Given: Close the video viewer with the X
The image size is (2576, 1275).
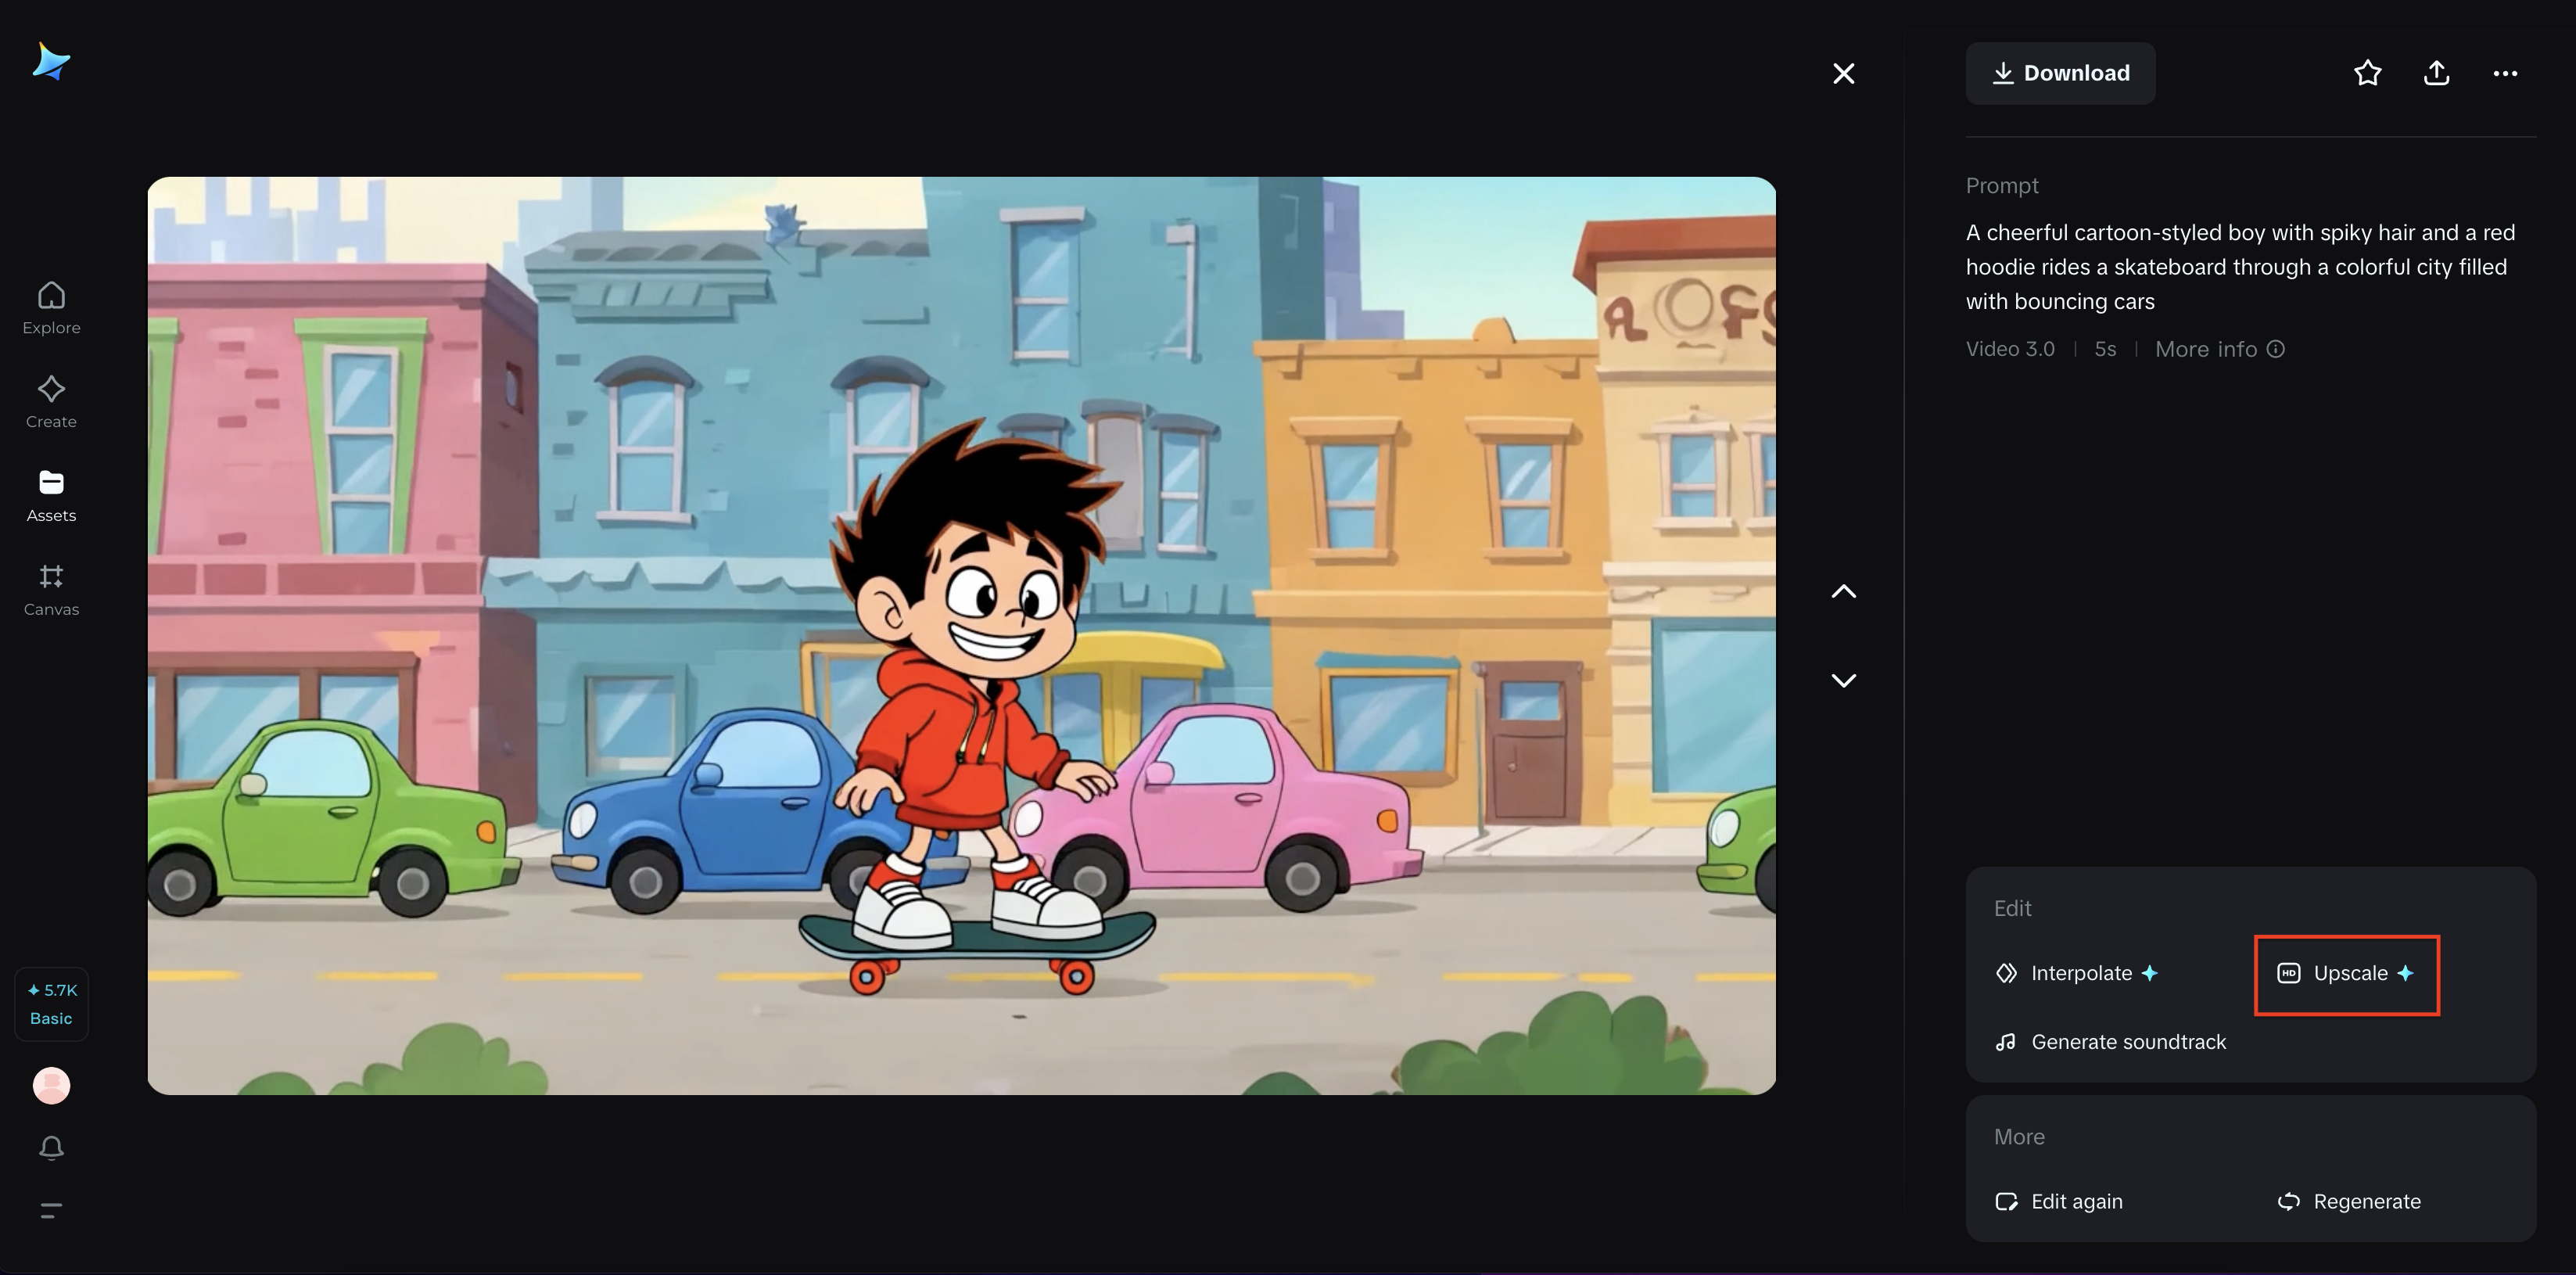Looking at the screenshot, I should click(x=1843, y=73).
